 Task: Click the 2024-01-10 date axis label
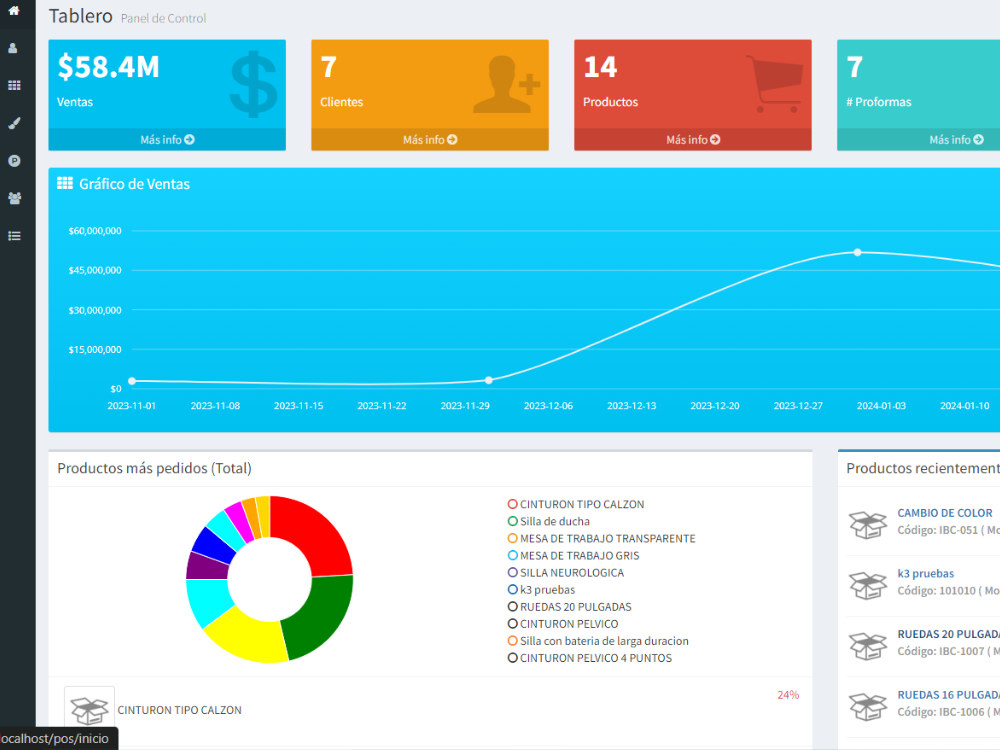coord(964,406)
